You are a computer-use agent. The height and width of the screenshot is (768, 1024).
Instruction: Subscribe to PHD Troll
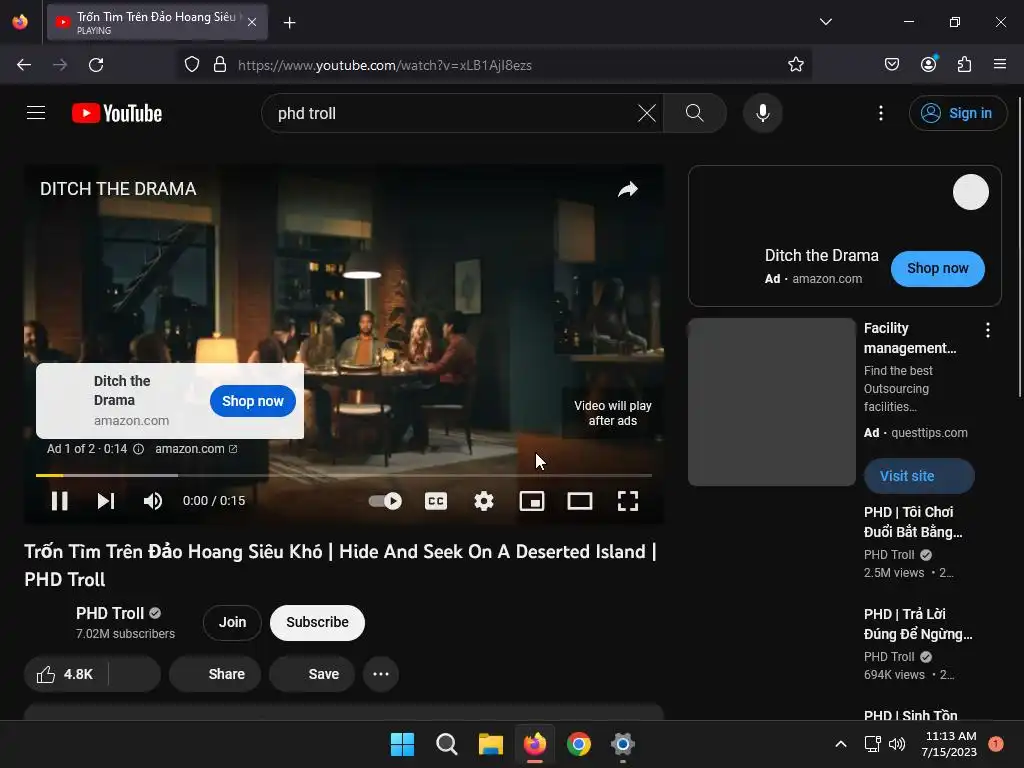(317, 622)
